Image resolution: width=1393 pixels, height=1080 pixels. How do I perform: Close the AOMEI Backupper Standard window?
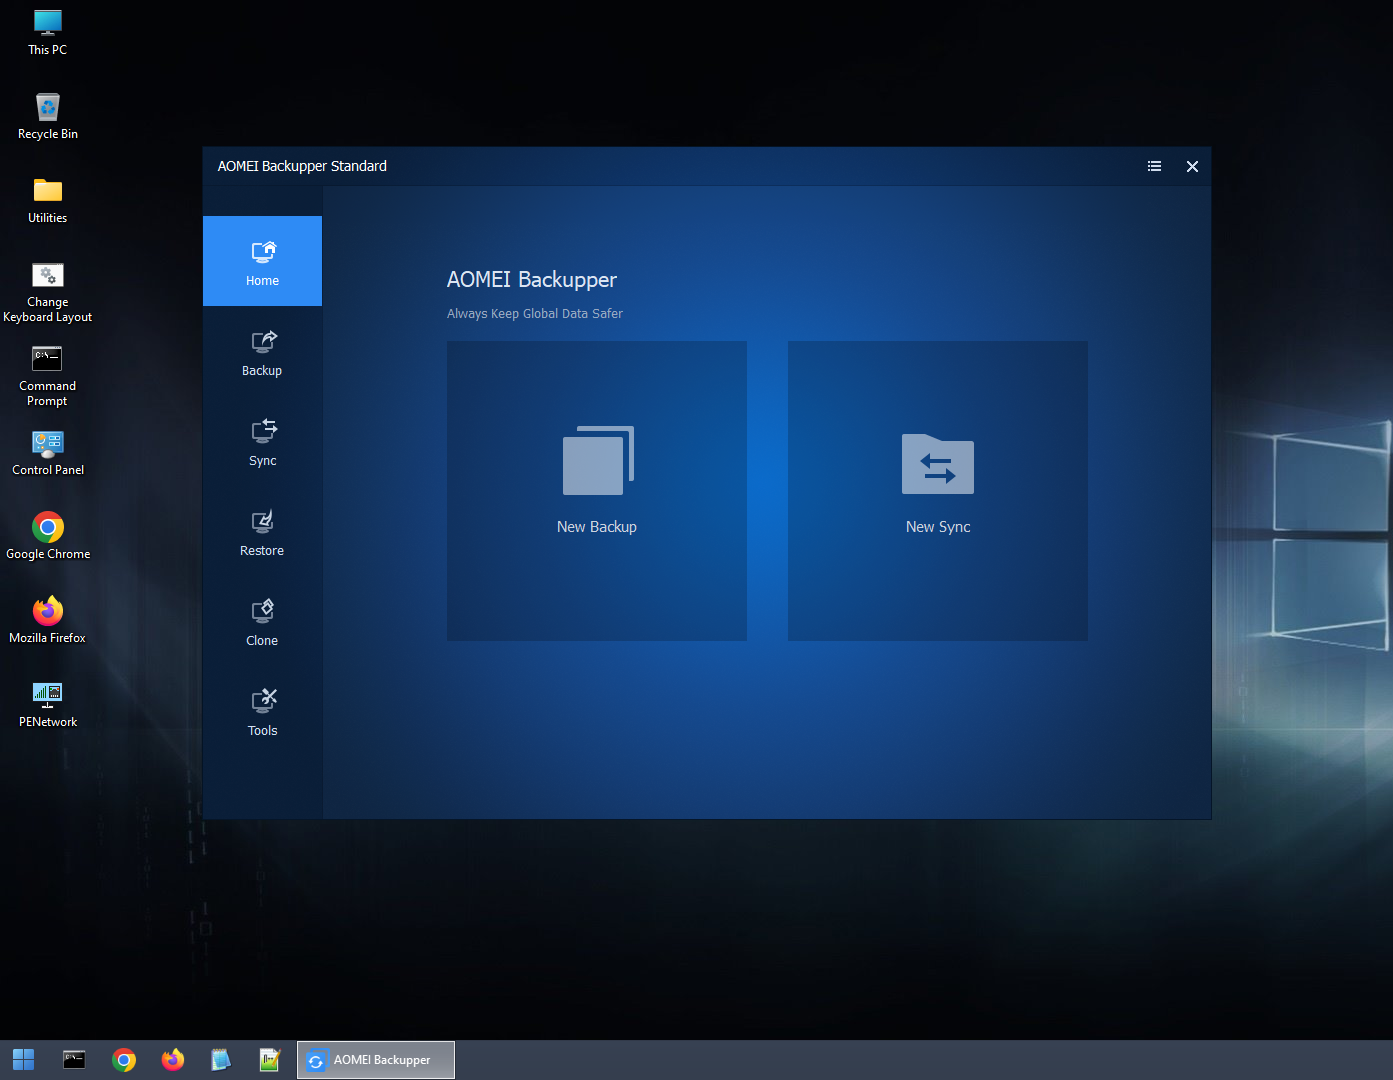1192,166
